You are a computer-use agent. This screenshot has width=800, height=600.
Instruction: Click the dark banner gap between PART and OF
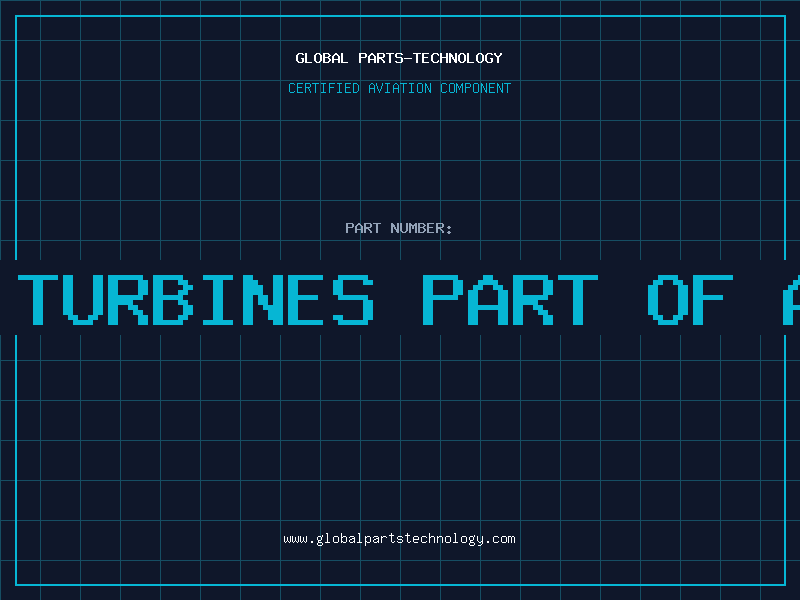(622, 300)
